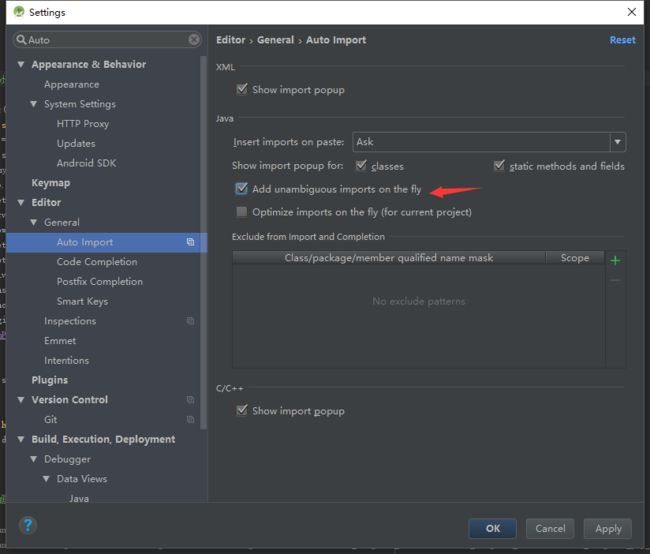
Task: Open Inspections settings page
Action: click(x=70, y=321)
